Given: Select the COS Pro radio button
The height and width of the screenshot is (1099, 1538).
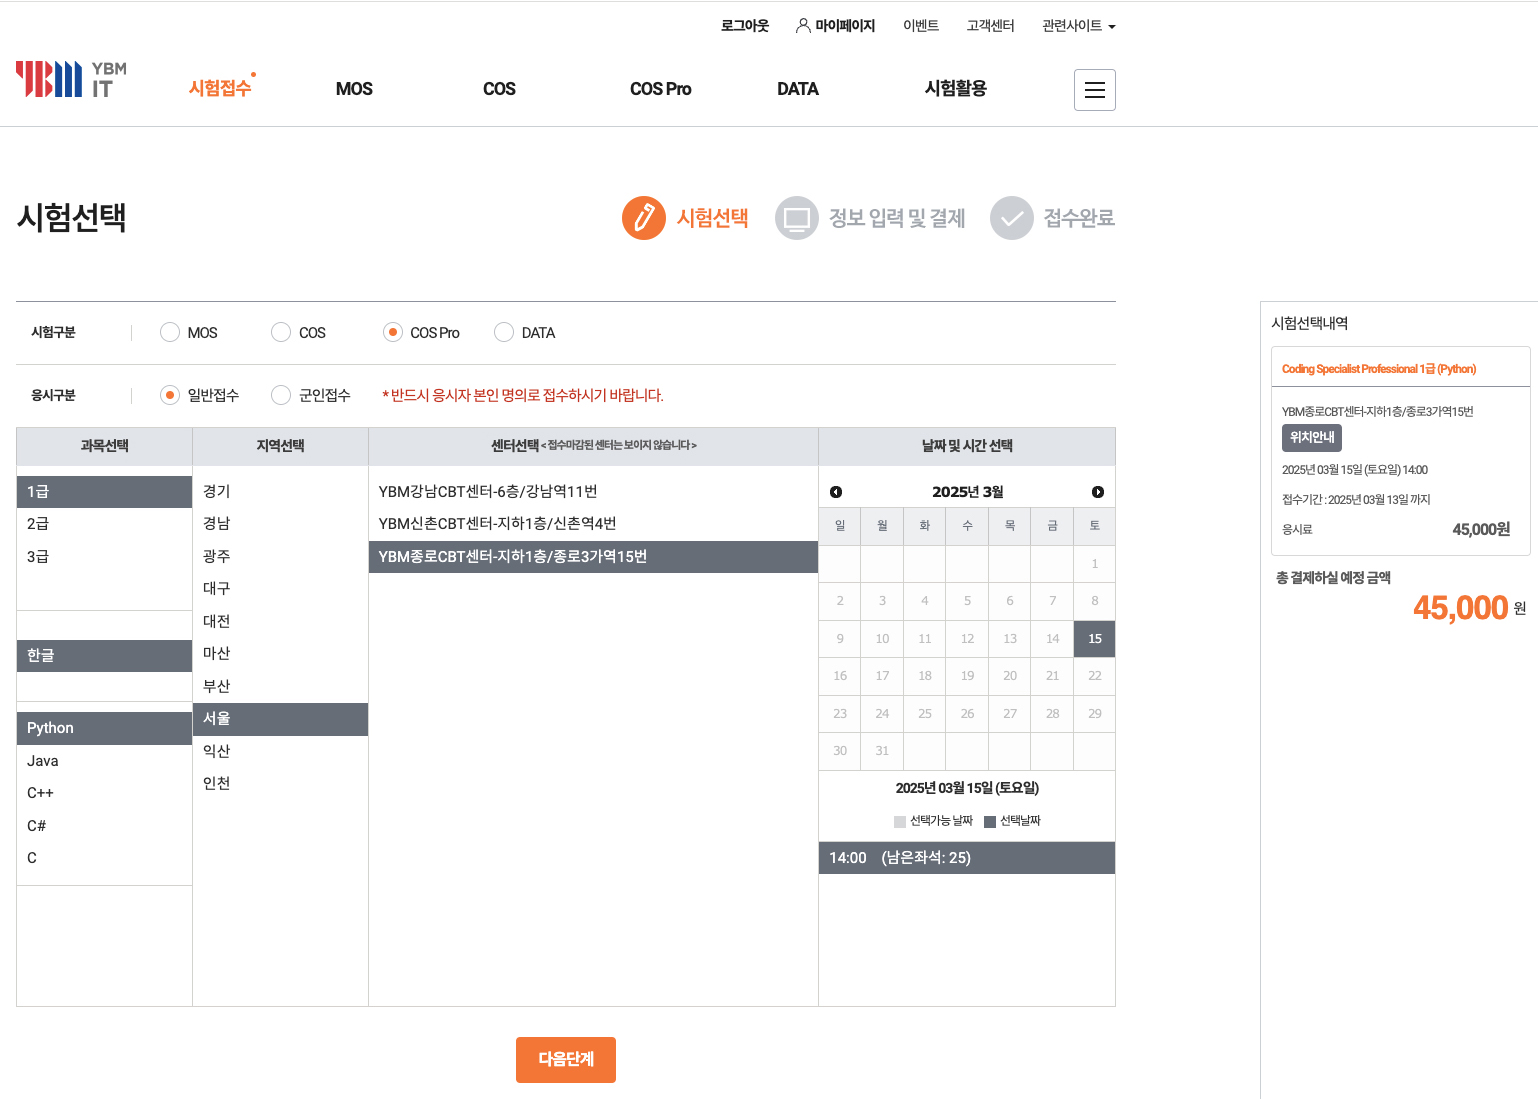Looking at the screenshot, I should tap(393, 332).
